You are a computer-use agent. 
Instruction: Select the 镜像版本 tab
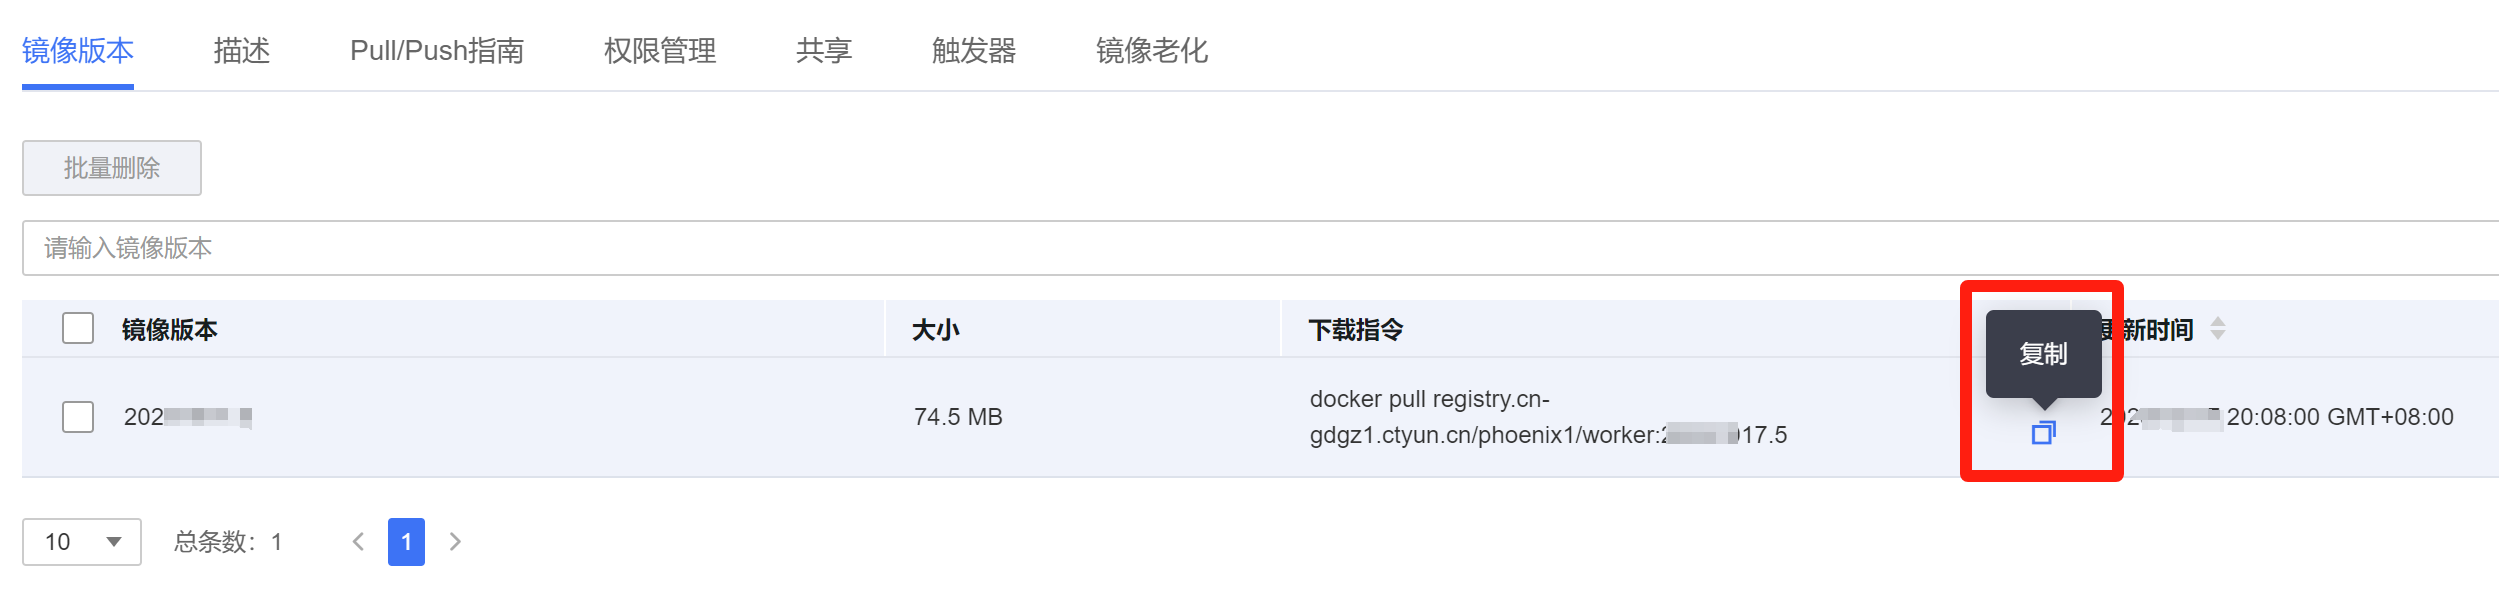78,51
